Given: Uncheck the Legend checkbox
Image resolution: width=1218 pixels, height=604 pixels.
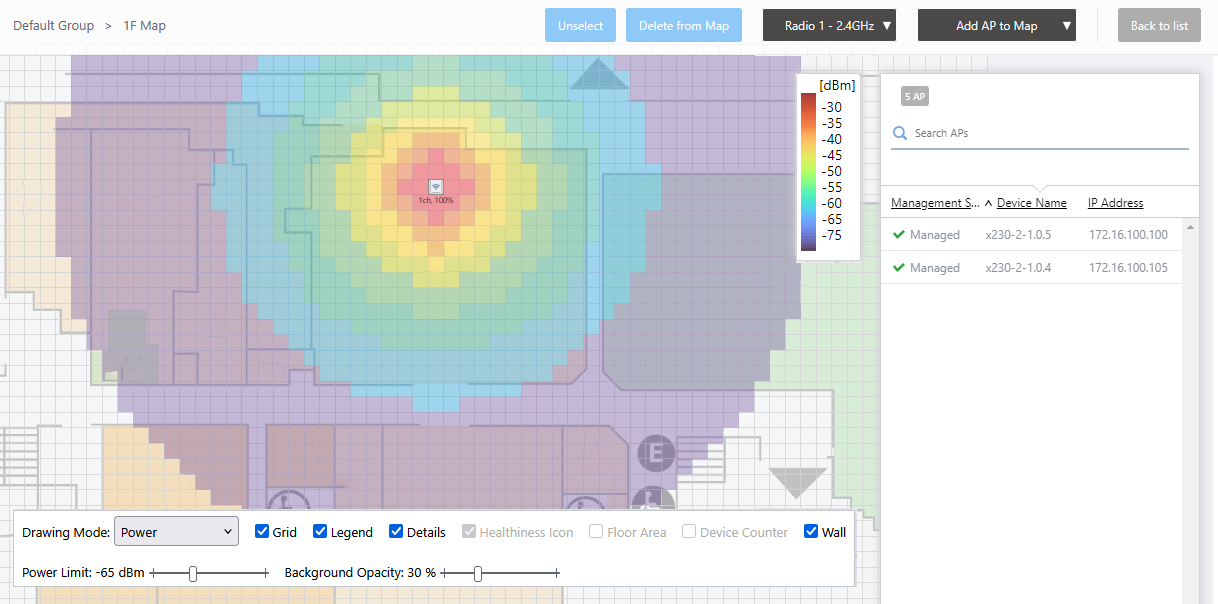Looking at the screenshot, I should point(320,532).
